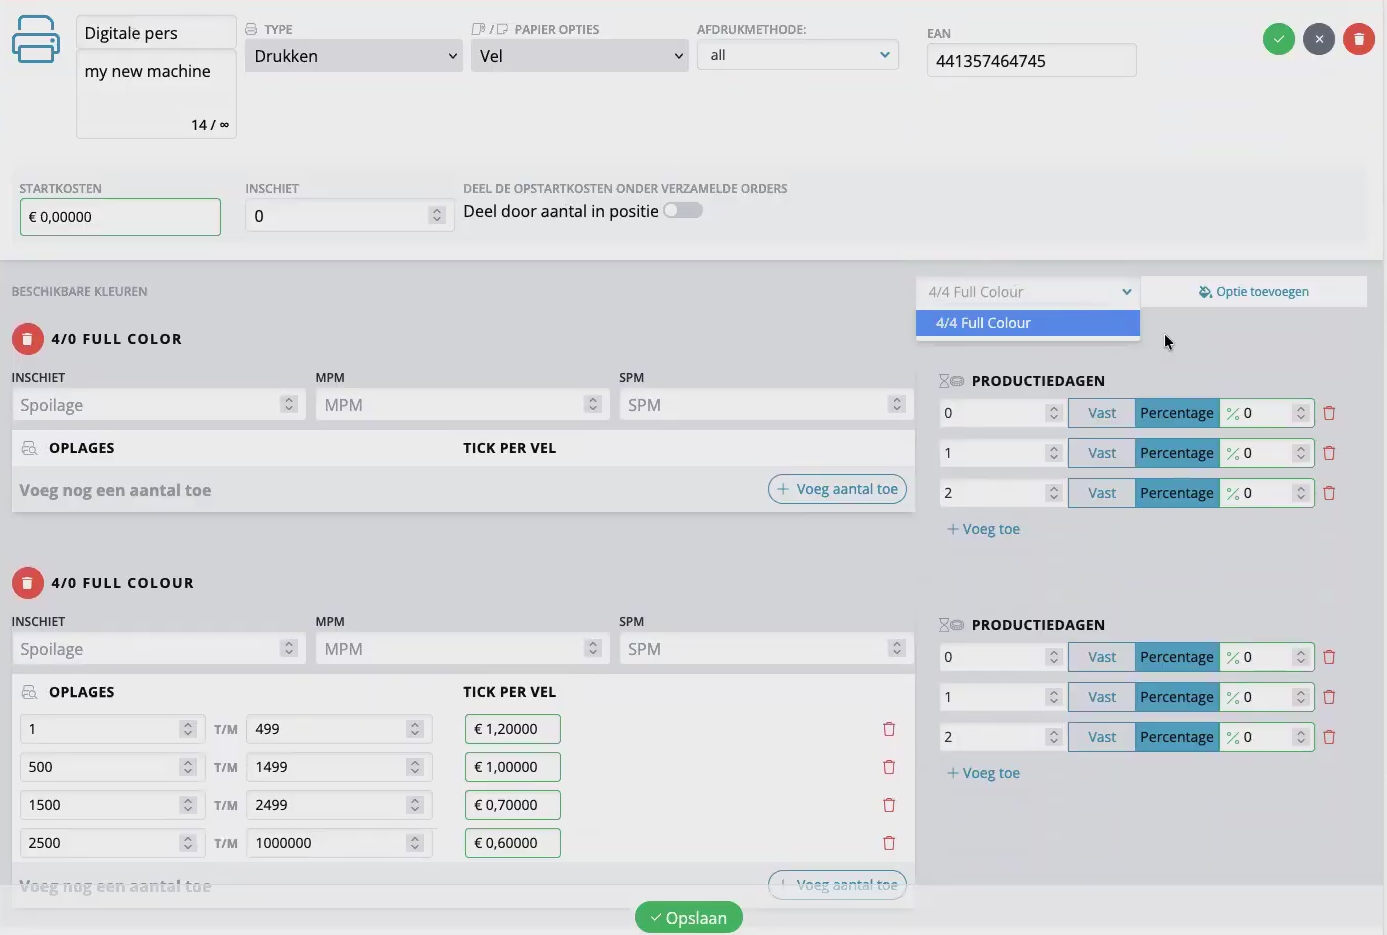1387x935 pixels.
Task: Expand the Afdrukmethode dropdown
Action: point(797,55)
